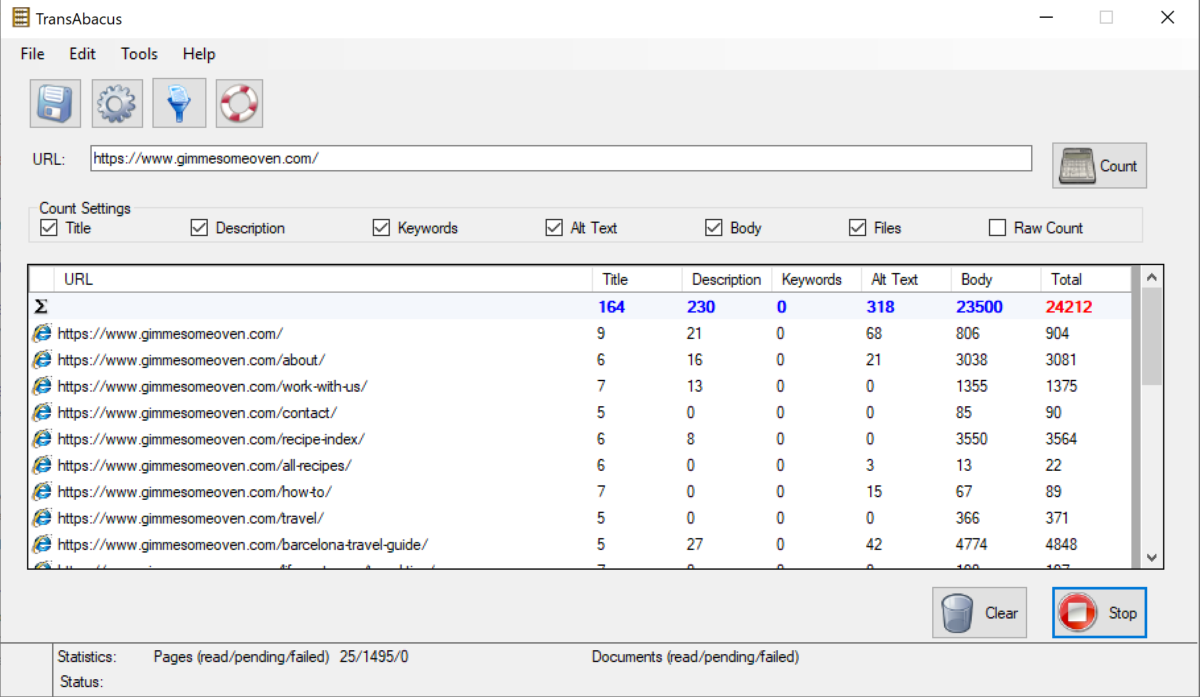Click the Save floppy disk toolbar icon

(55, 103)
